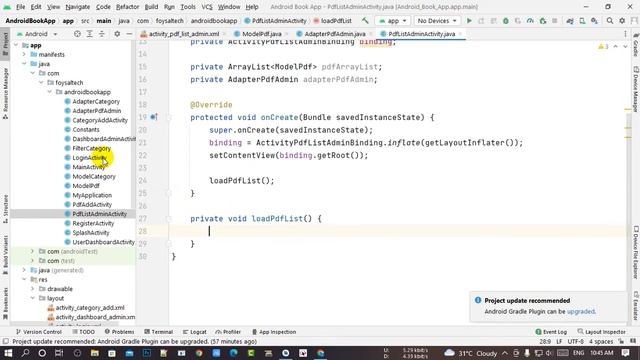
Task: Open Structure side tab
Action: (x=5, y=209)
